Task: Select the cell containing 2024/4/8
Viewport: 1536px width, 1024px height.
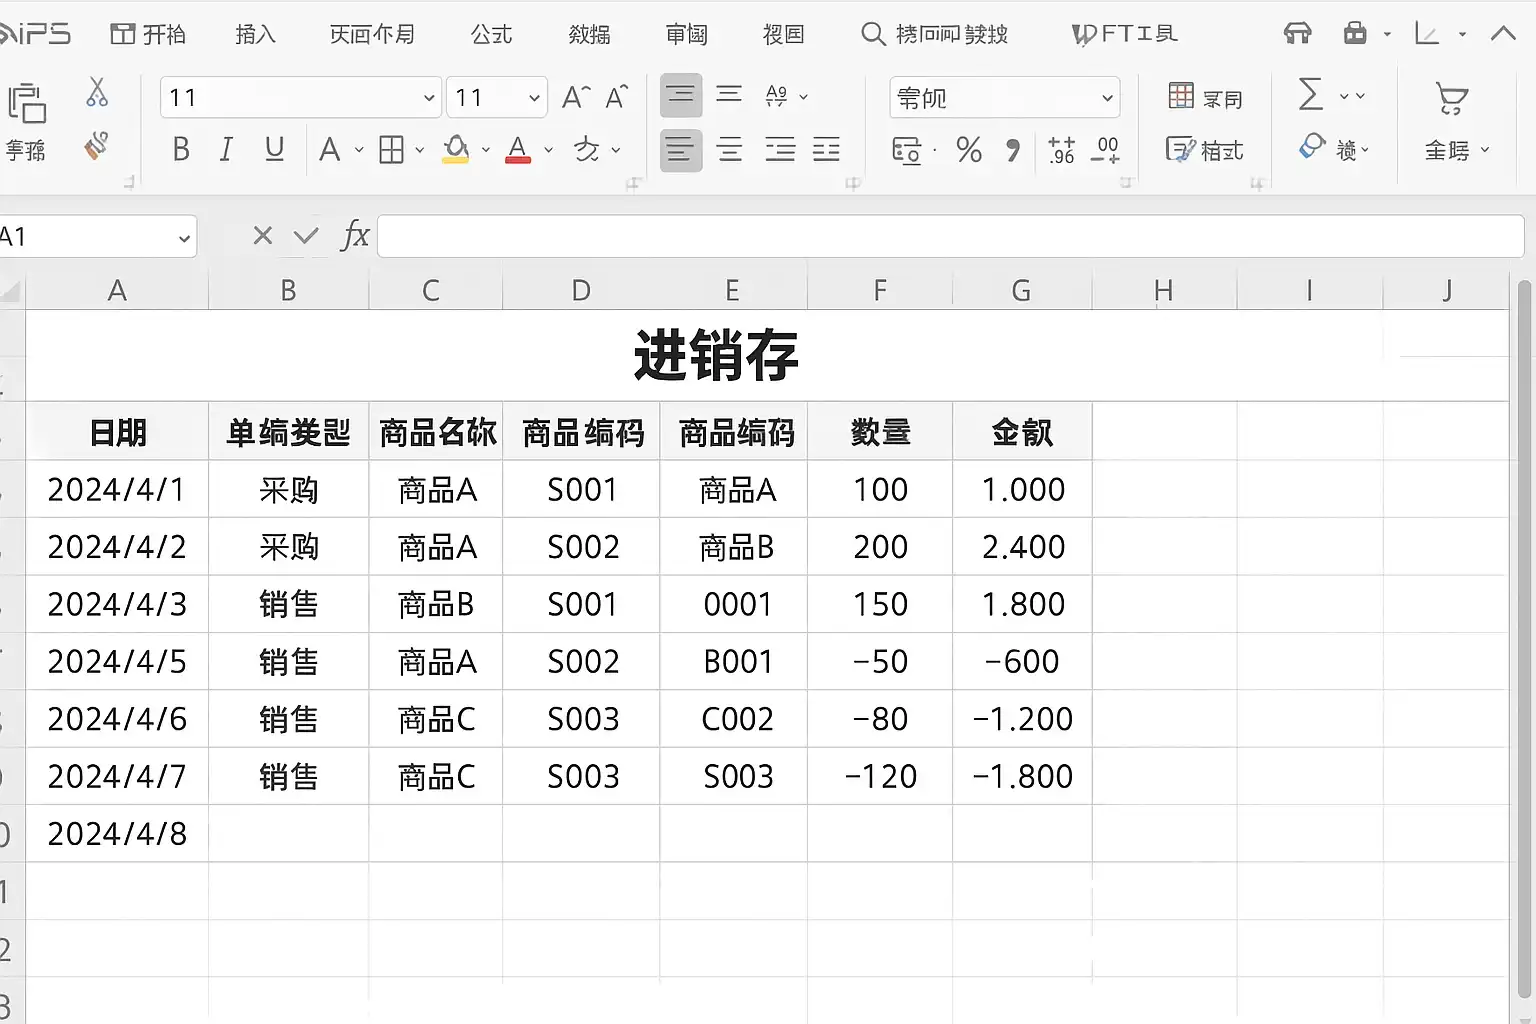Action: (x=117, y=833)
